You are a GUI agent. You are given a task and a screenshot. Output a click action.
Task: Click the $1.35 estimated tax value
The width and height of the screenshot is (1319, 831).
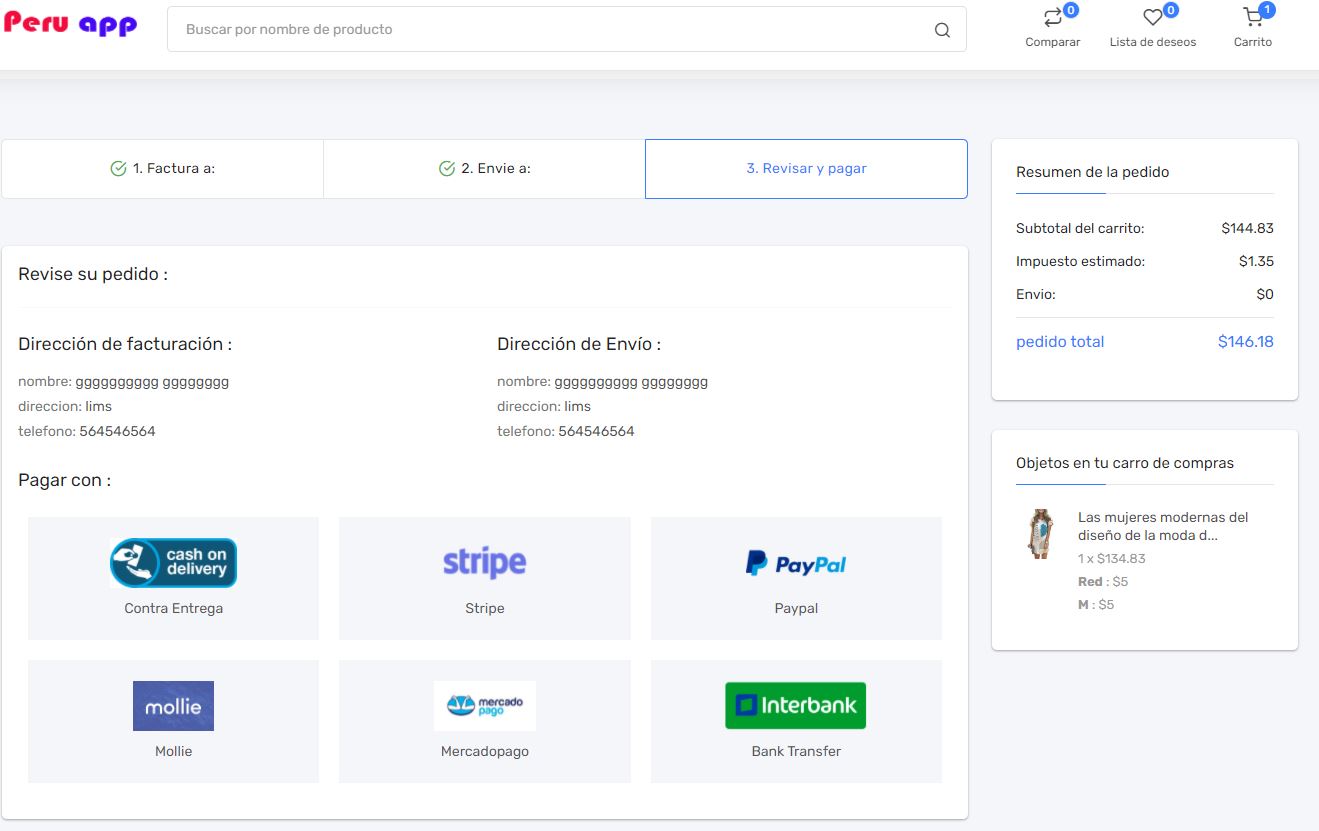[1256, 261]
